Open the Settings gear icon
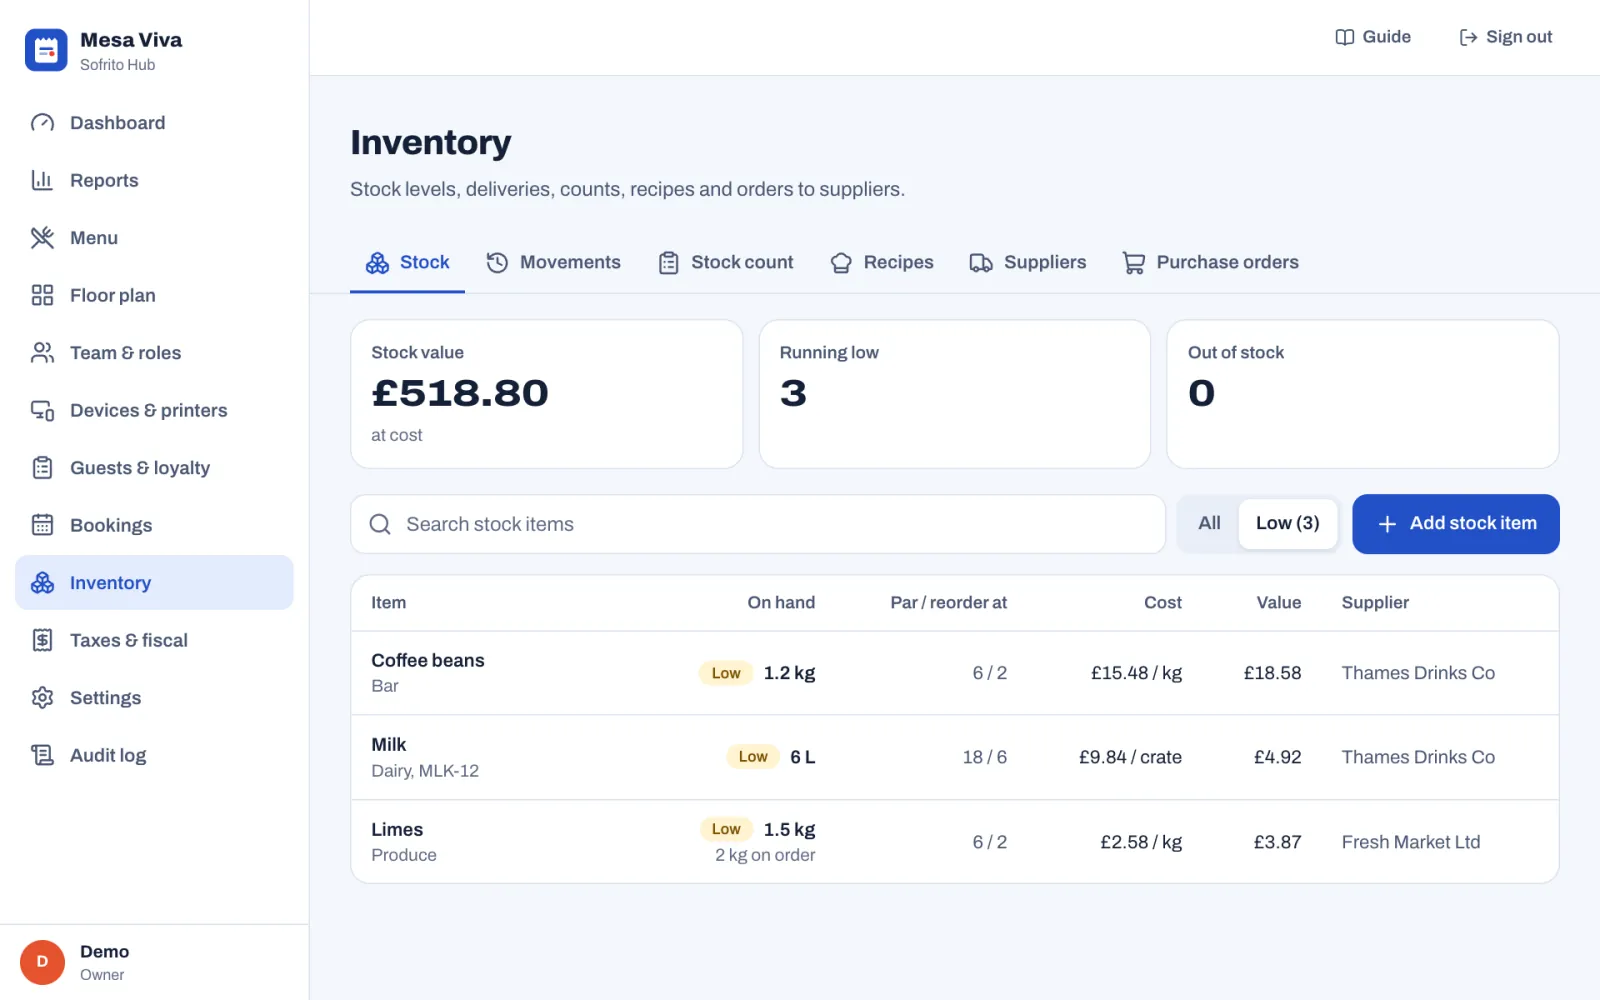Image resolution: width=1600 pixels, height=1000 pixels. 42,698
